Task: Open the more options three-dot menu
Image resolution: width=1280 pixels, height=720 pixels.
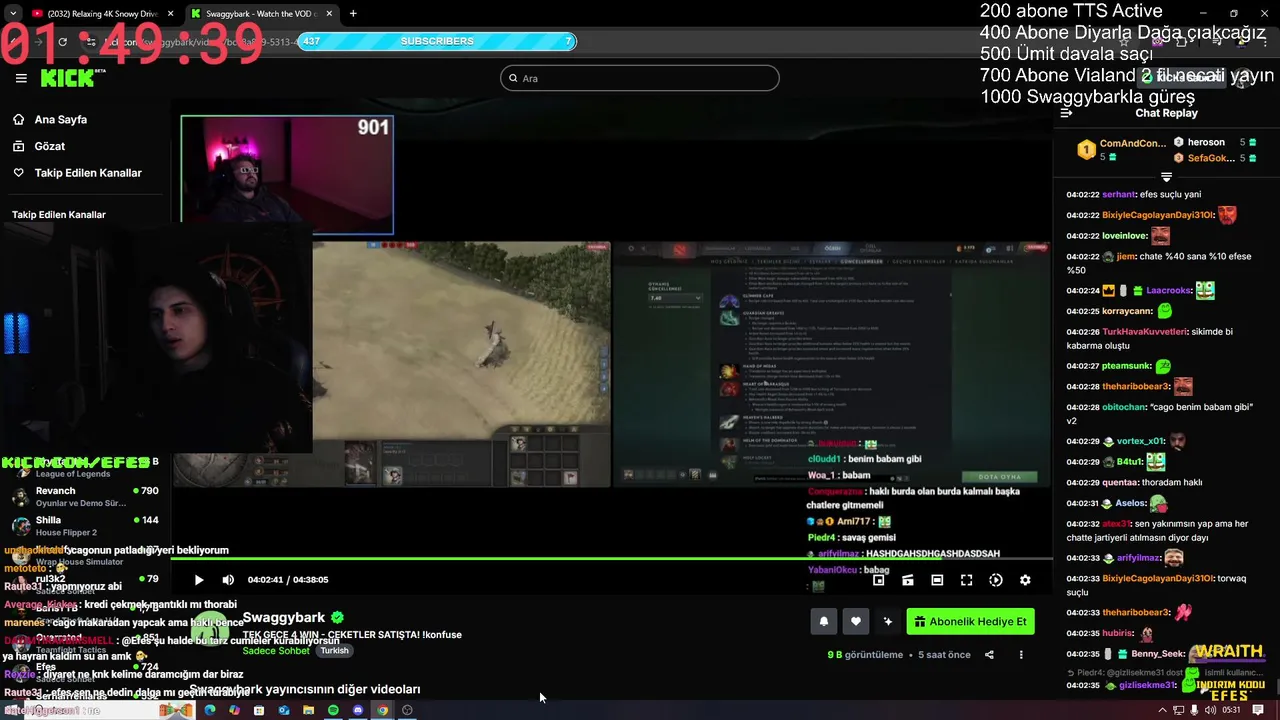Action: pyautogui.click(x=1021, y=655)
